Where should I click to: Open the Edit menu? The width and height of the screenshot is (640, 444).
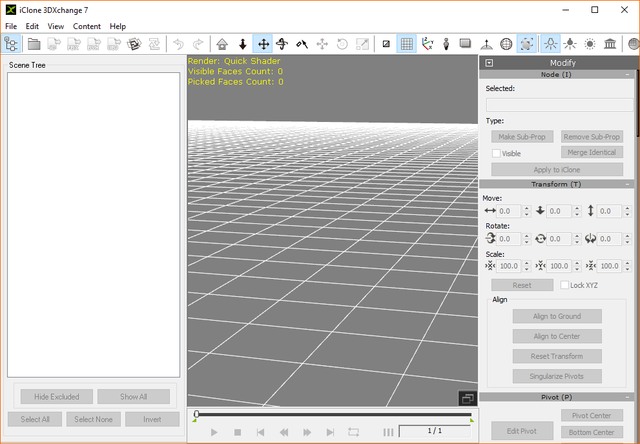33,26
